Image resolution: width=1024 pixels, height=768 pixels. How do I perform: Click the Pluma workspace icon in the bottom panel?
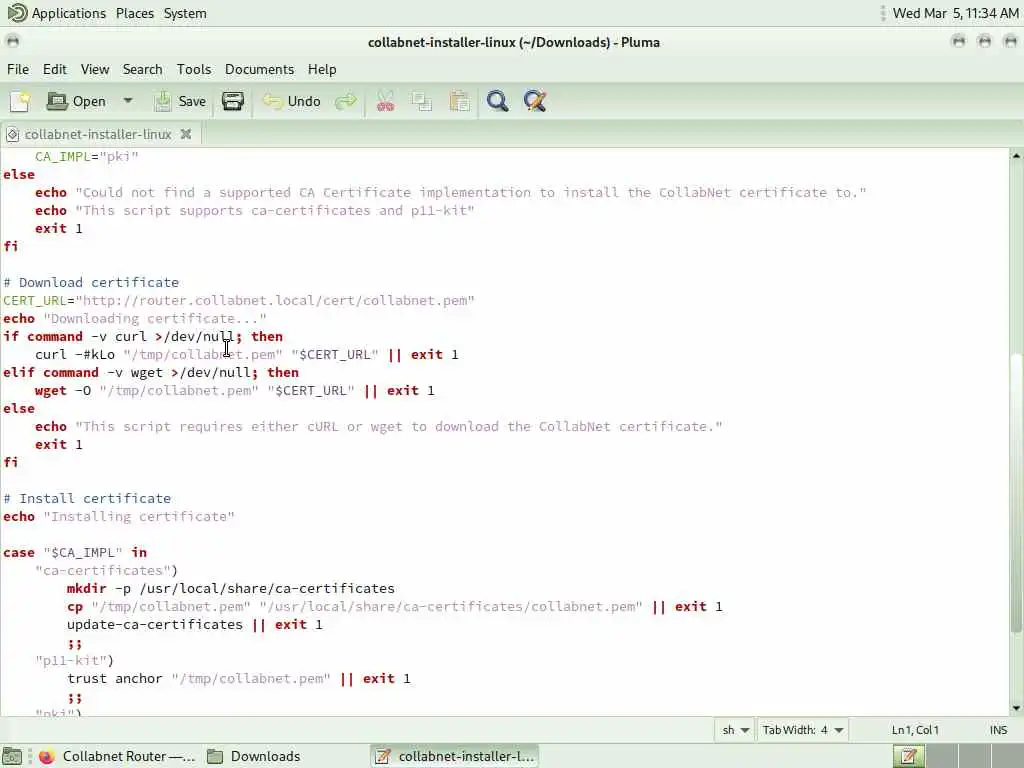point(908,756)
